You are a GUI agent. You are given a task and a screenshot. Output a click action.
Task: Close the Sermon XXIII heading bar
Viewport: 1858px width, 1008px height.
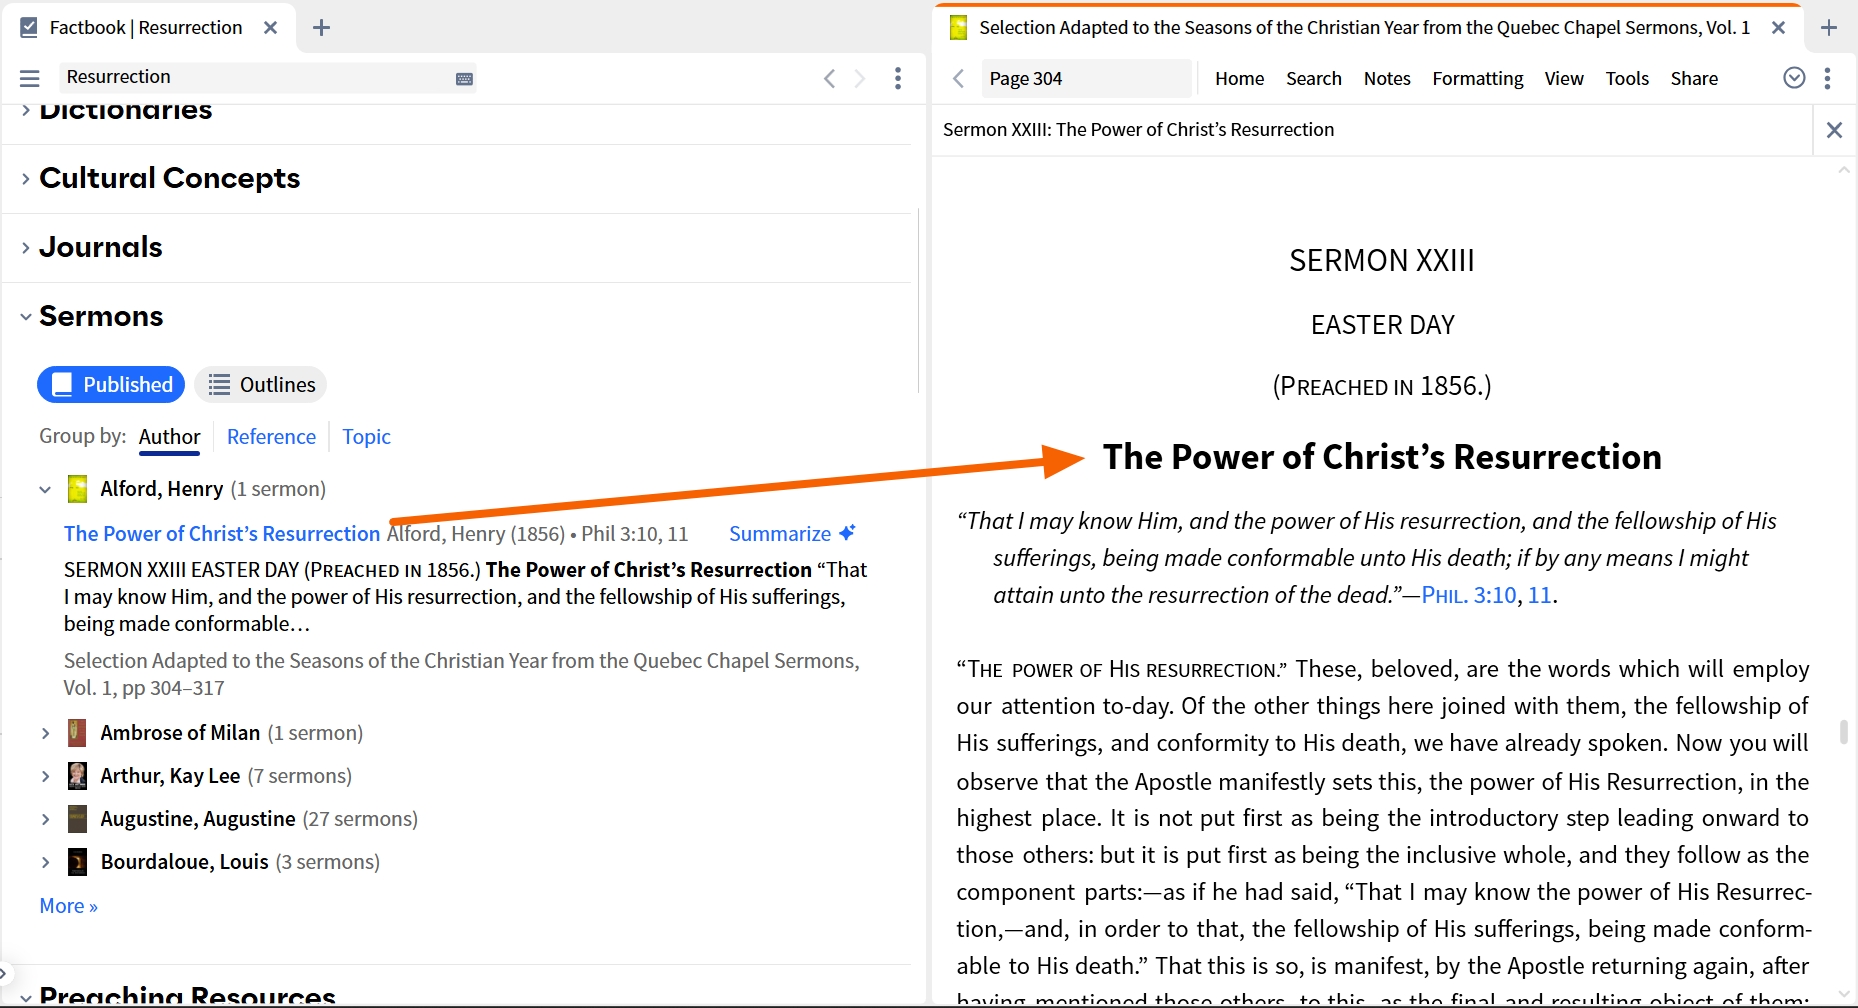pos(1835,130)
